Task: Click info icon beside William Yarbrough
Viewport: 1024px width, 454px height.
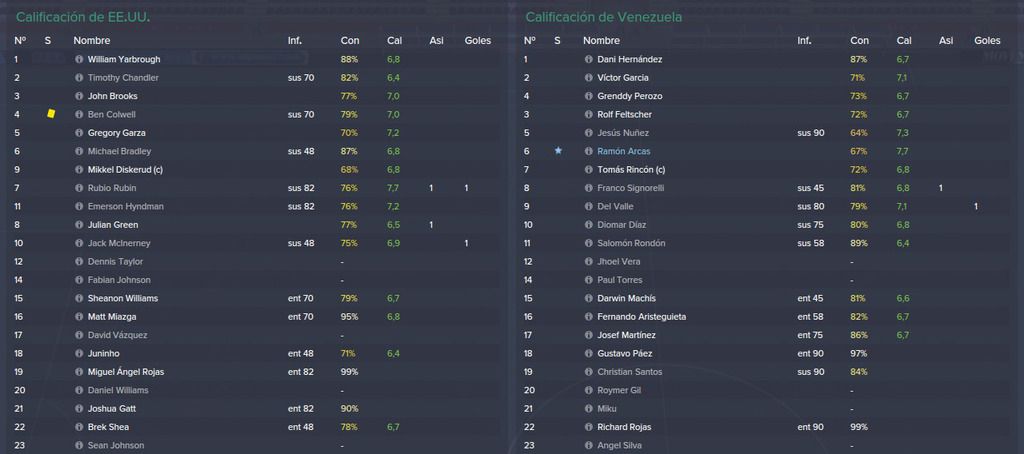Action: [79, 59]
